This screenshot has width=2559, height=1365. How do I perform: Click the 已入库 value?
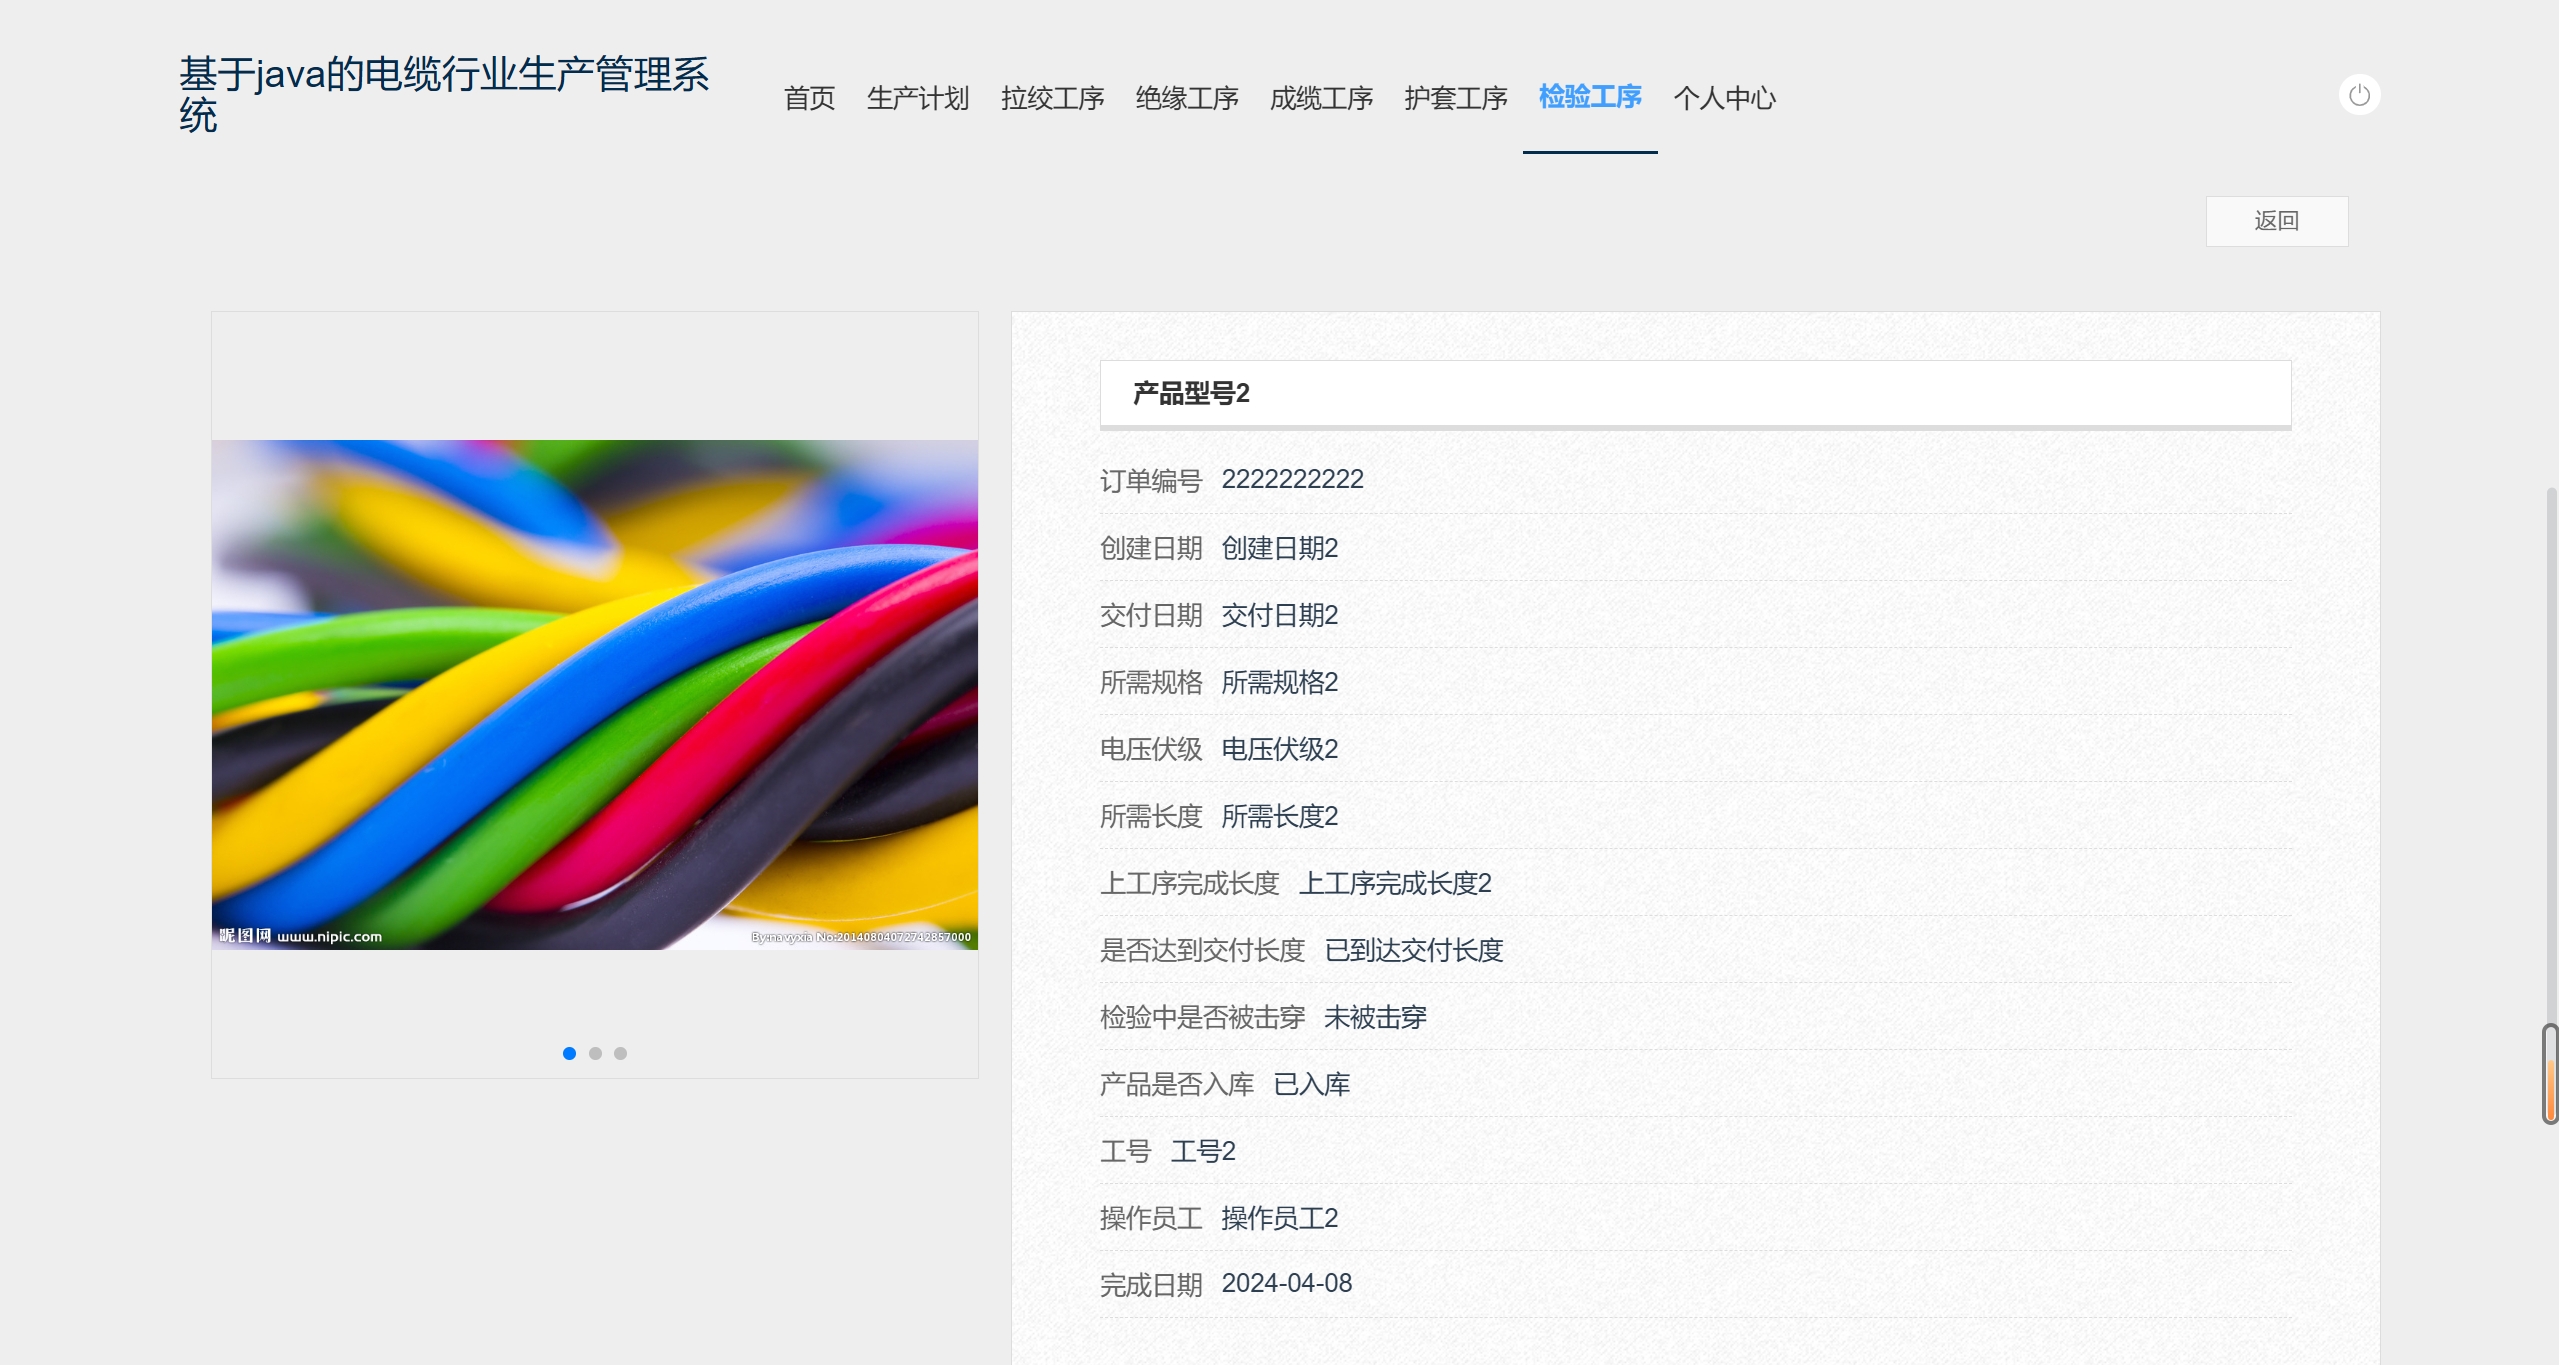click(x=1311, y=1084)
